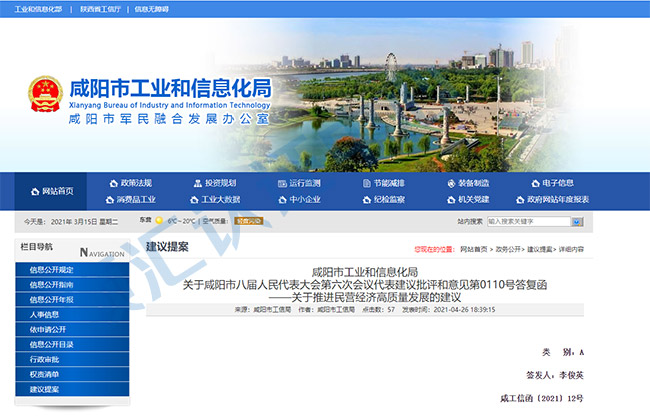Open 权责清单 in the sidebar
Screen dimensions: 650x418
(x=72, y=374)
